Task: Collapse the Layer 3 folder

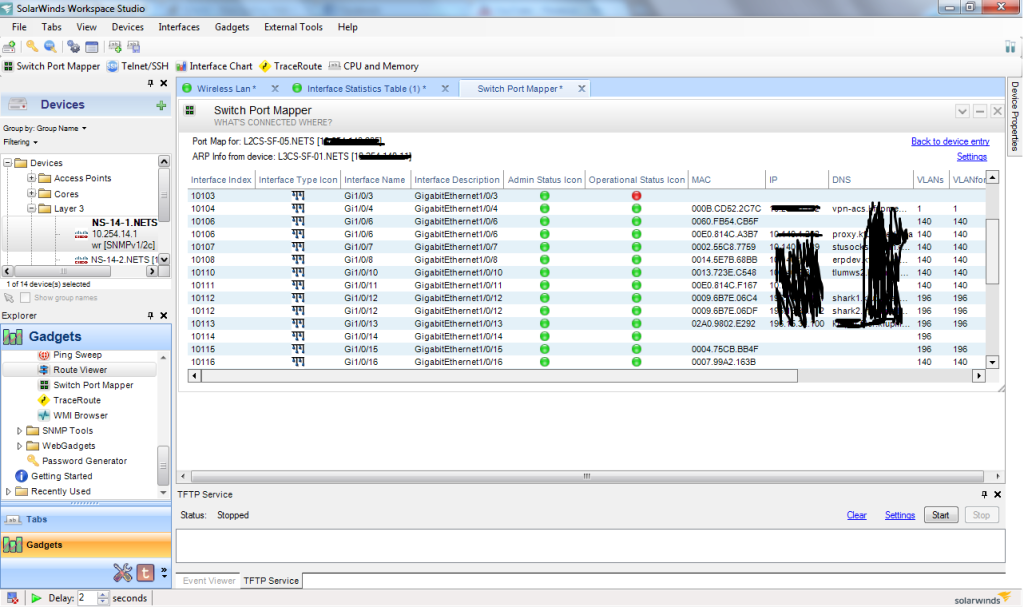Action: (x=31, y=208)
